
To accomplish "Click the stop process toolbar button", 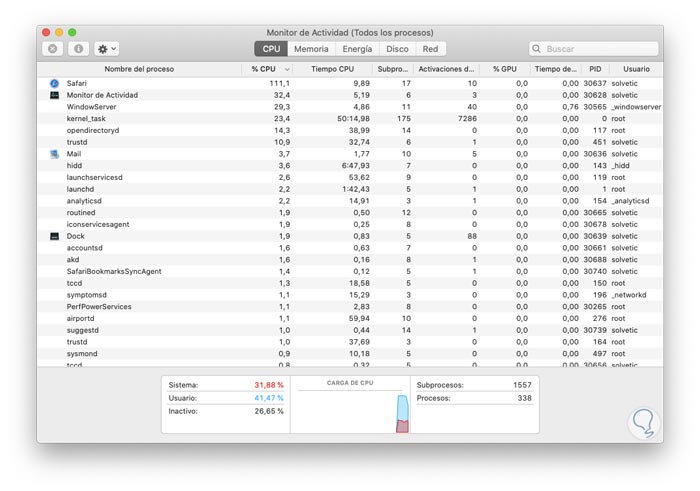I will (53, 49).
